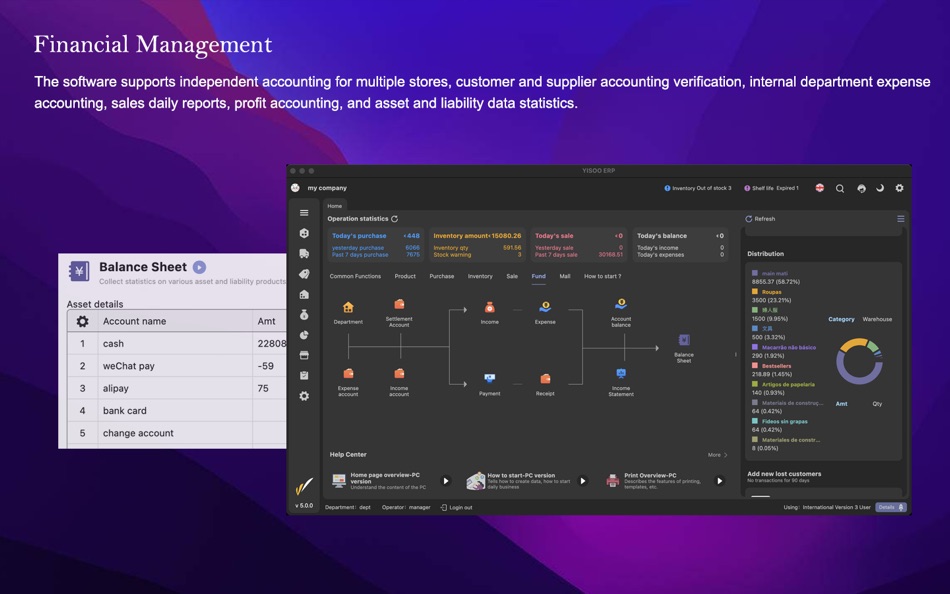Refresh Operation statistics via circular arrow
This screenshot has height=594, width=950.
(394, 219)
